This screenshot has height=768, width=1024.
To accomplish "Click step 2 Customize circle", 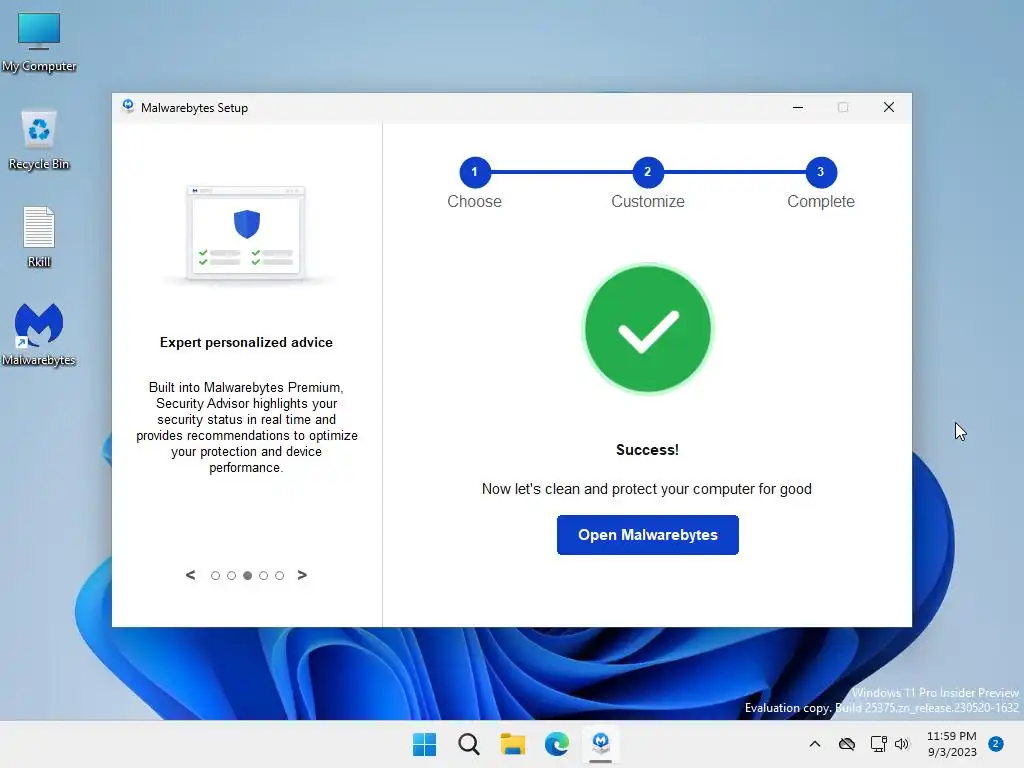I will pyautogui.click(x=648, y=172).
